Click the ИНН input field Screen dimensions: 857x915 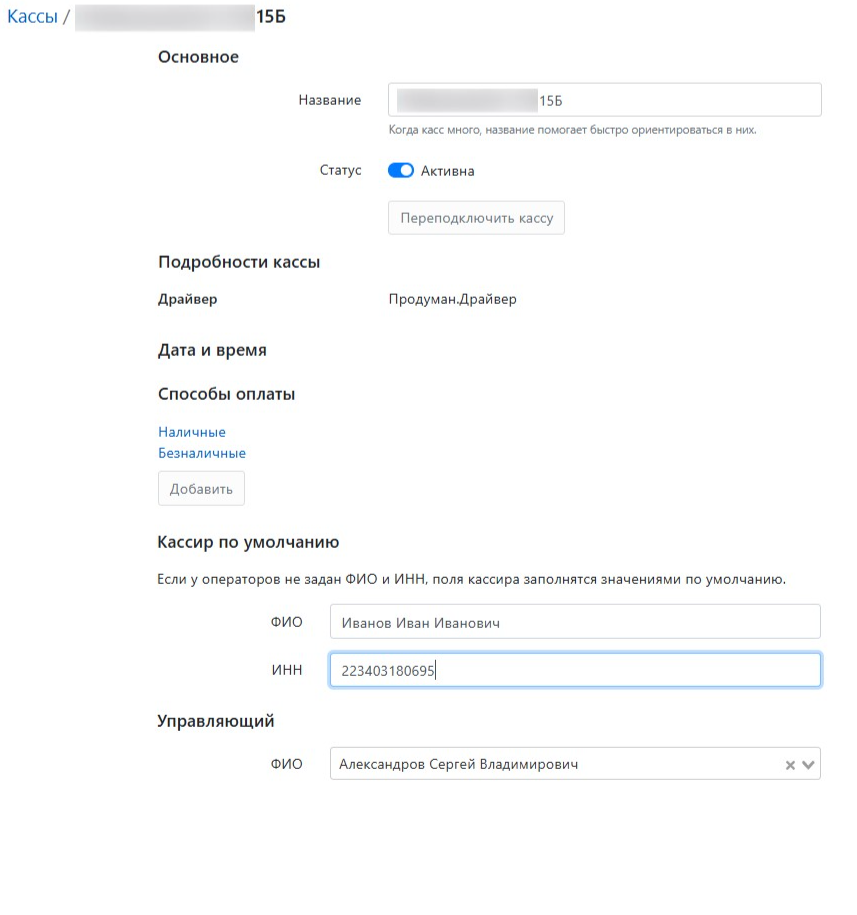[575, 670]
